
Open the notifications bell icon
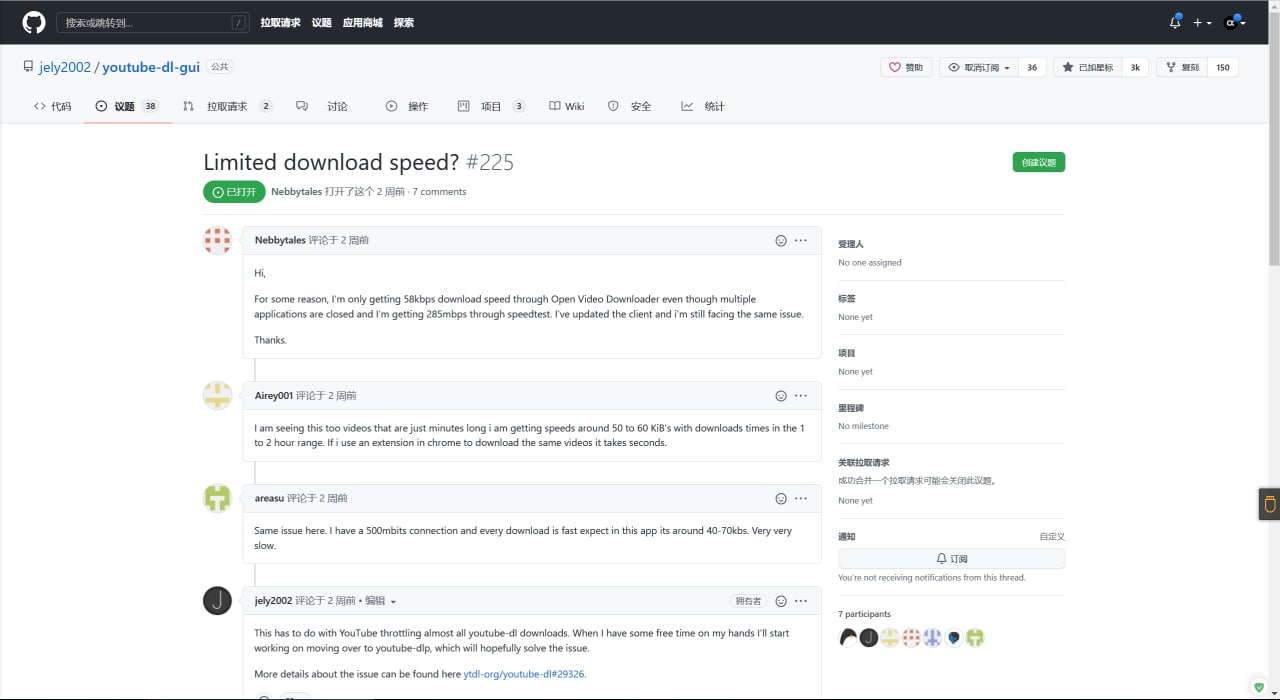pyautogui.click(x=1175, y=22)
